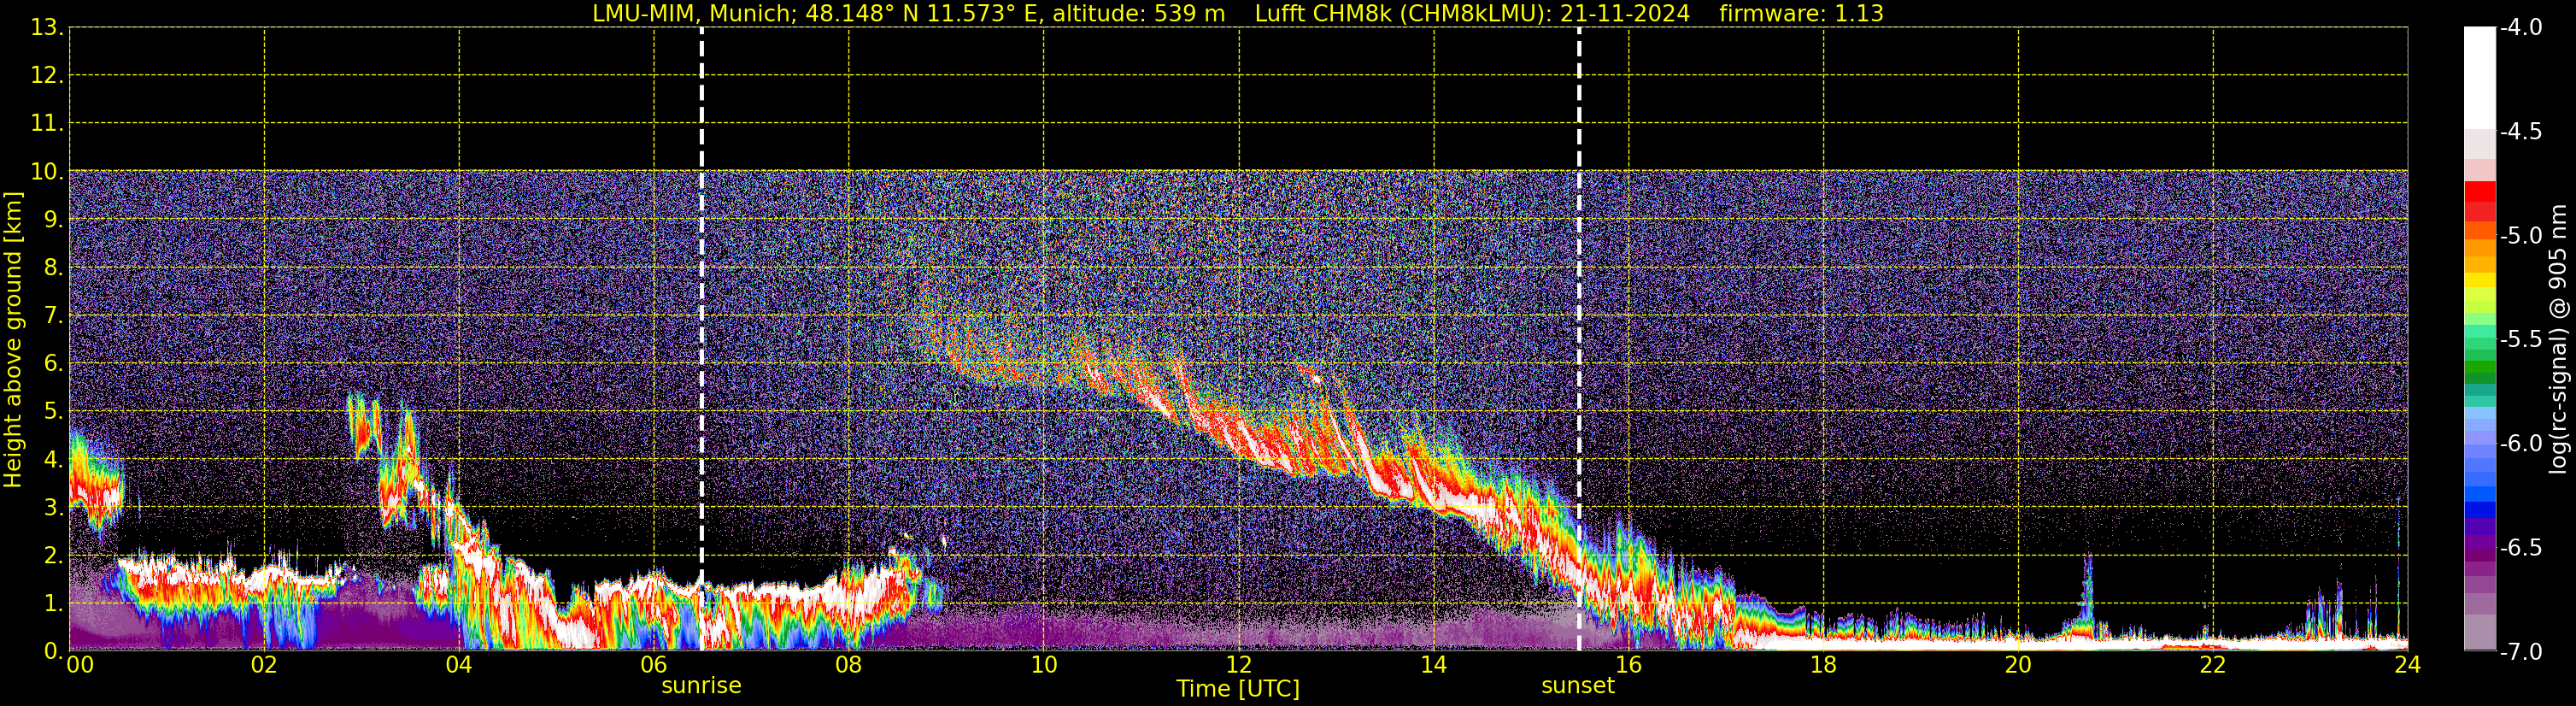Click the y-axis tick label '5.'

click(x=52, y=412)
